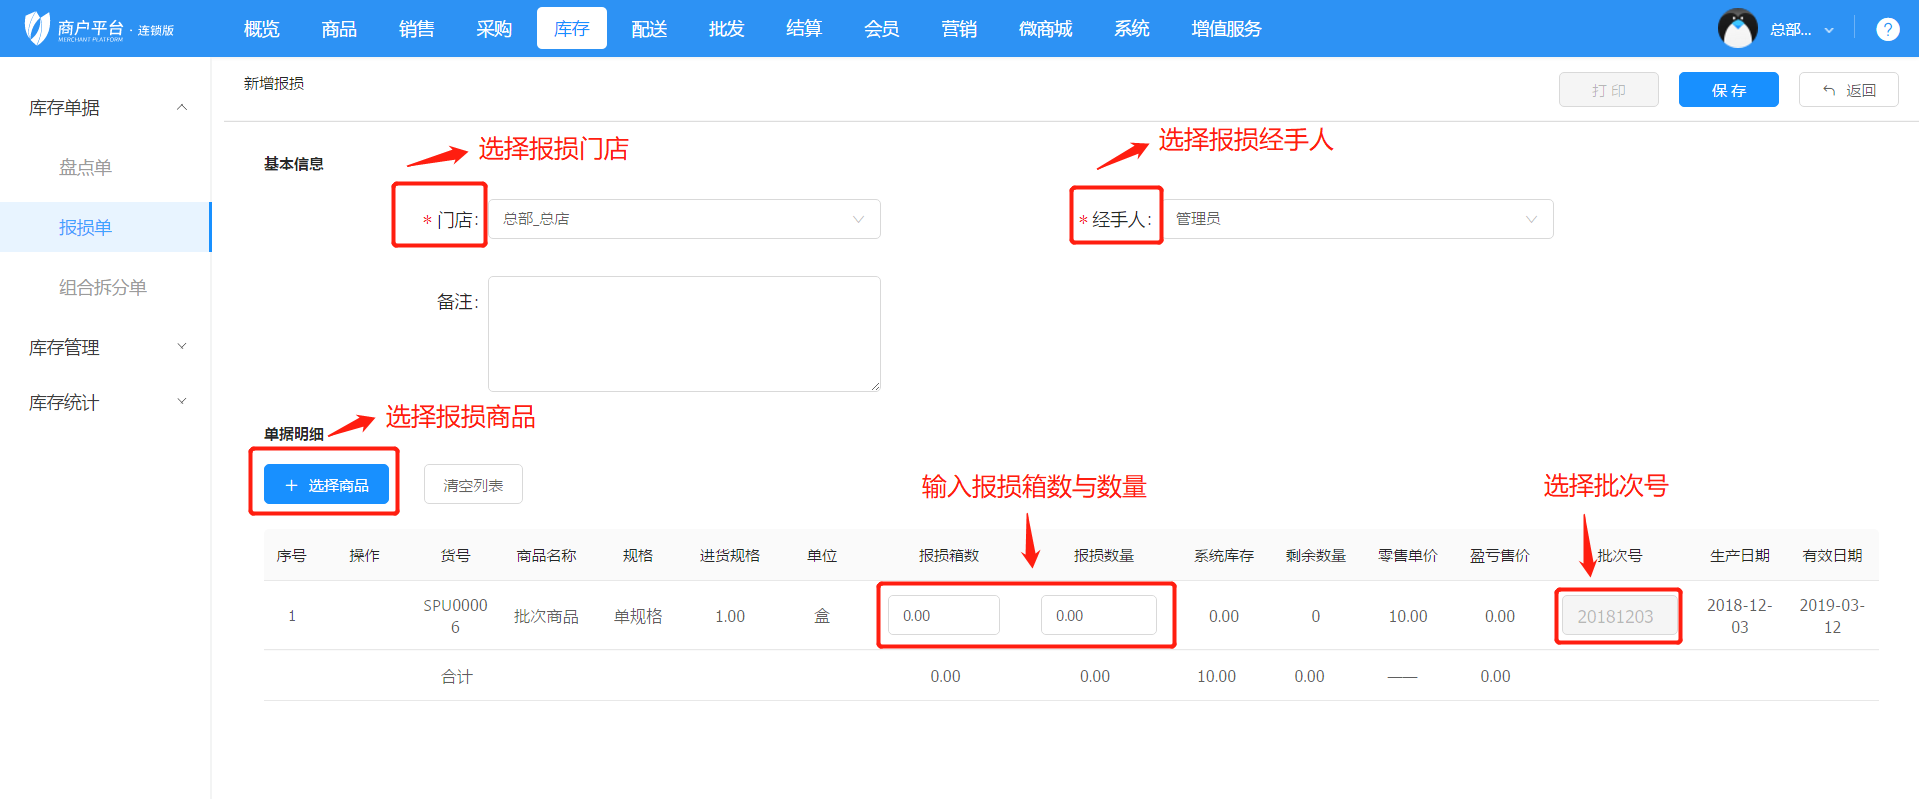Click the 返回 back button
Viewport: 1919px width, 799px height.
(x=1848, y=90)
